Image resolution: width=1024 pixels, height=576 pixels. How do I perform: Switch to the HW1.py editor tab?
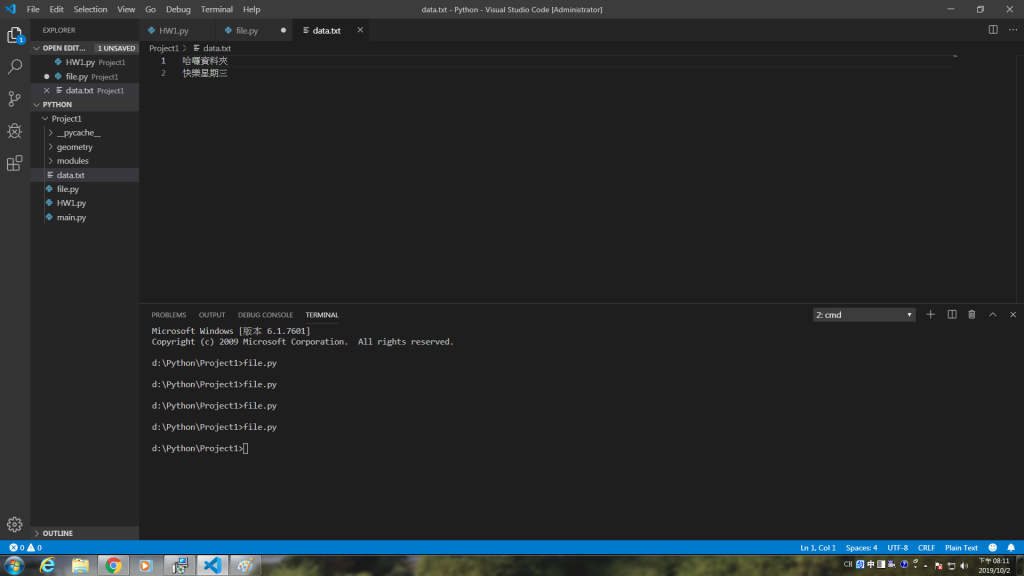173,31
